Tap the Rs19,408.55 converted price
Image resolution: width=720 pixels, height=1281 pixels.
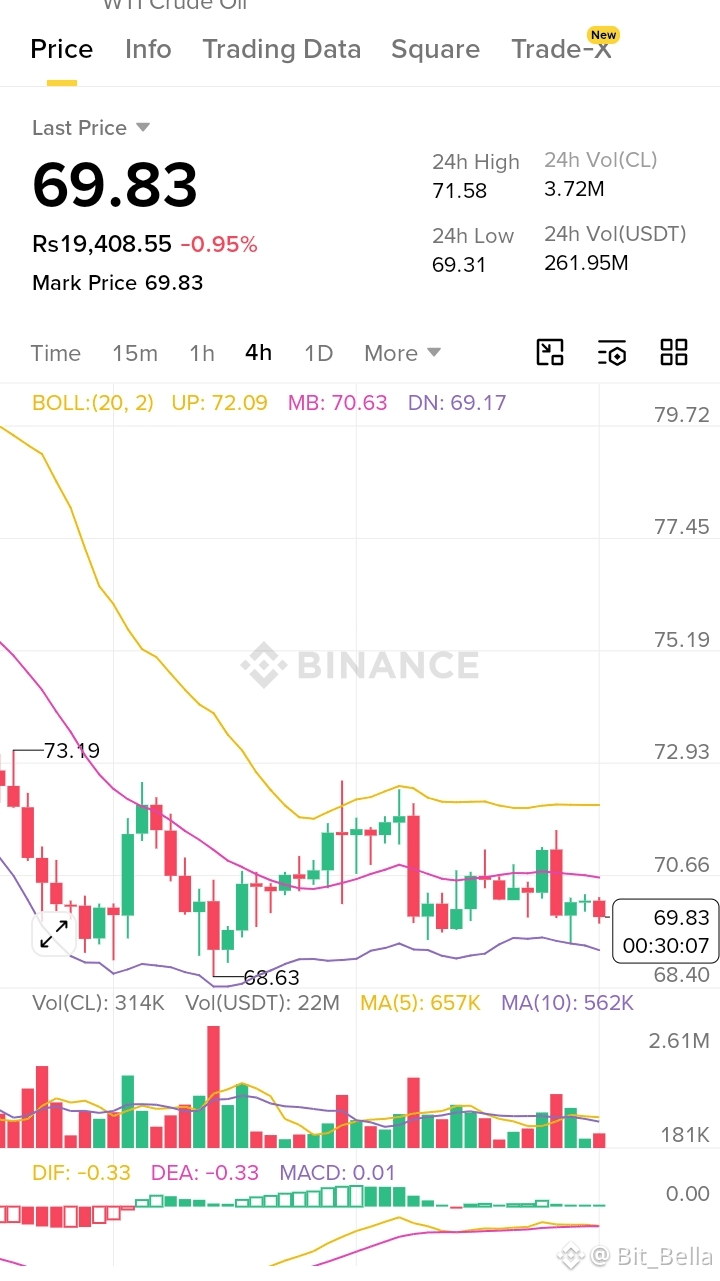102,244
